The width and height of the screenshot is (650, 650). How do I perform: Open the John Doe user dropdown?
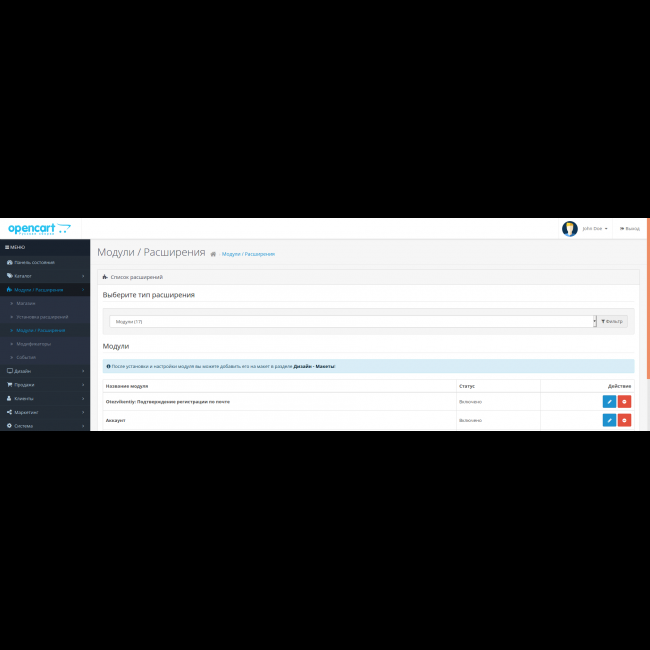coord(594,229)
